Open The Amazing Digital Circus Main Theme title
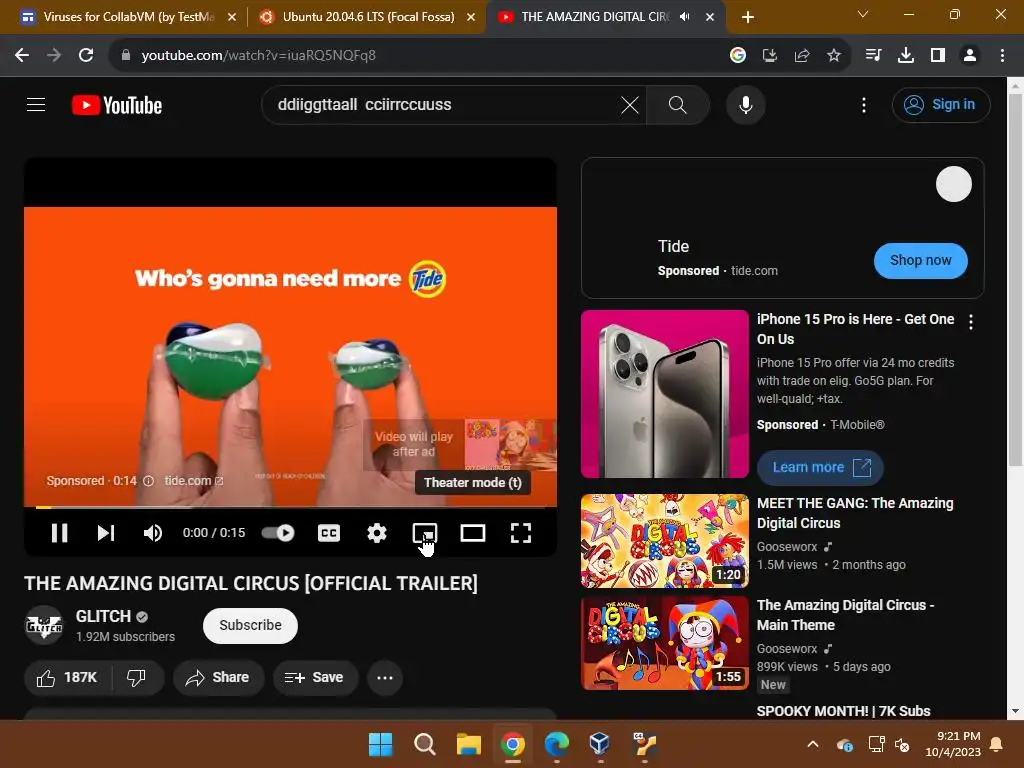Image resolution: width=1024 pixels, height=768 pixels. [x=845, y=615]
